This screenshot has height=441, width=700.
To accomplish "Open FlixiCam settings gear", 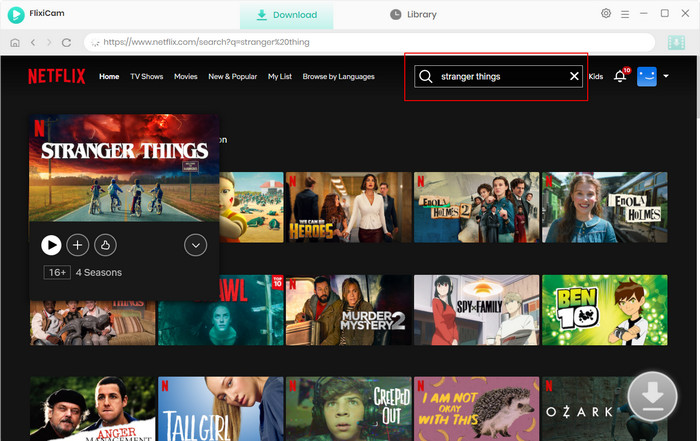I will coord(606,13).
